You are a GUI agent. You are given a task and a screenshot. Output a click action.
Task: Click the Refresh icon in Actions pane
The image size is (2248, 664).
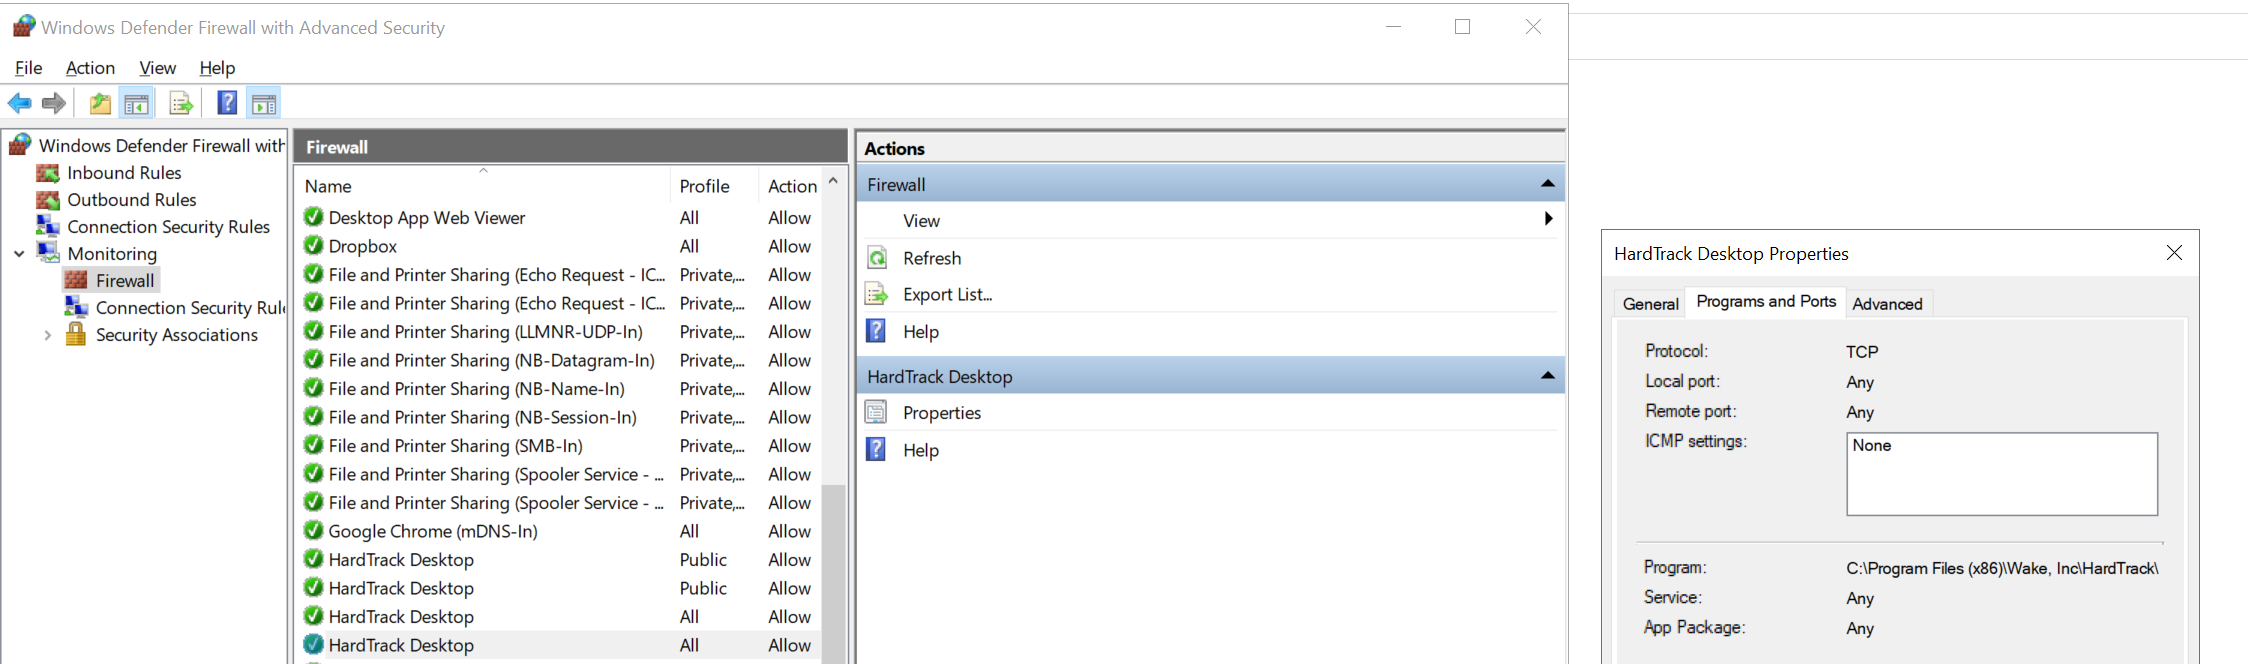tap(877, 258)
